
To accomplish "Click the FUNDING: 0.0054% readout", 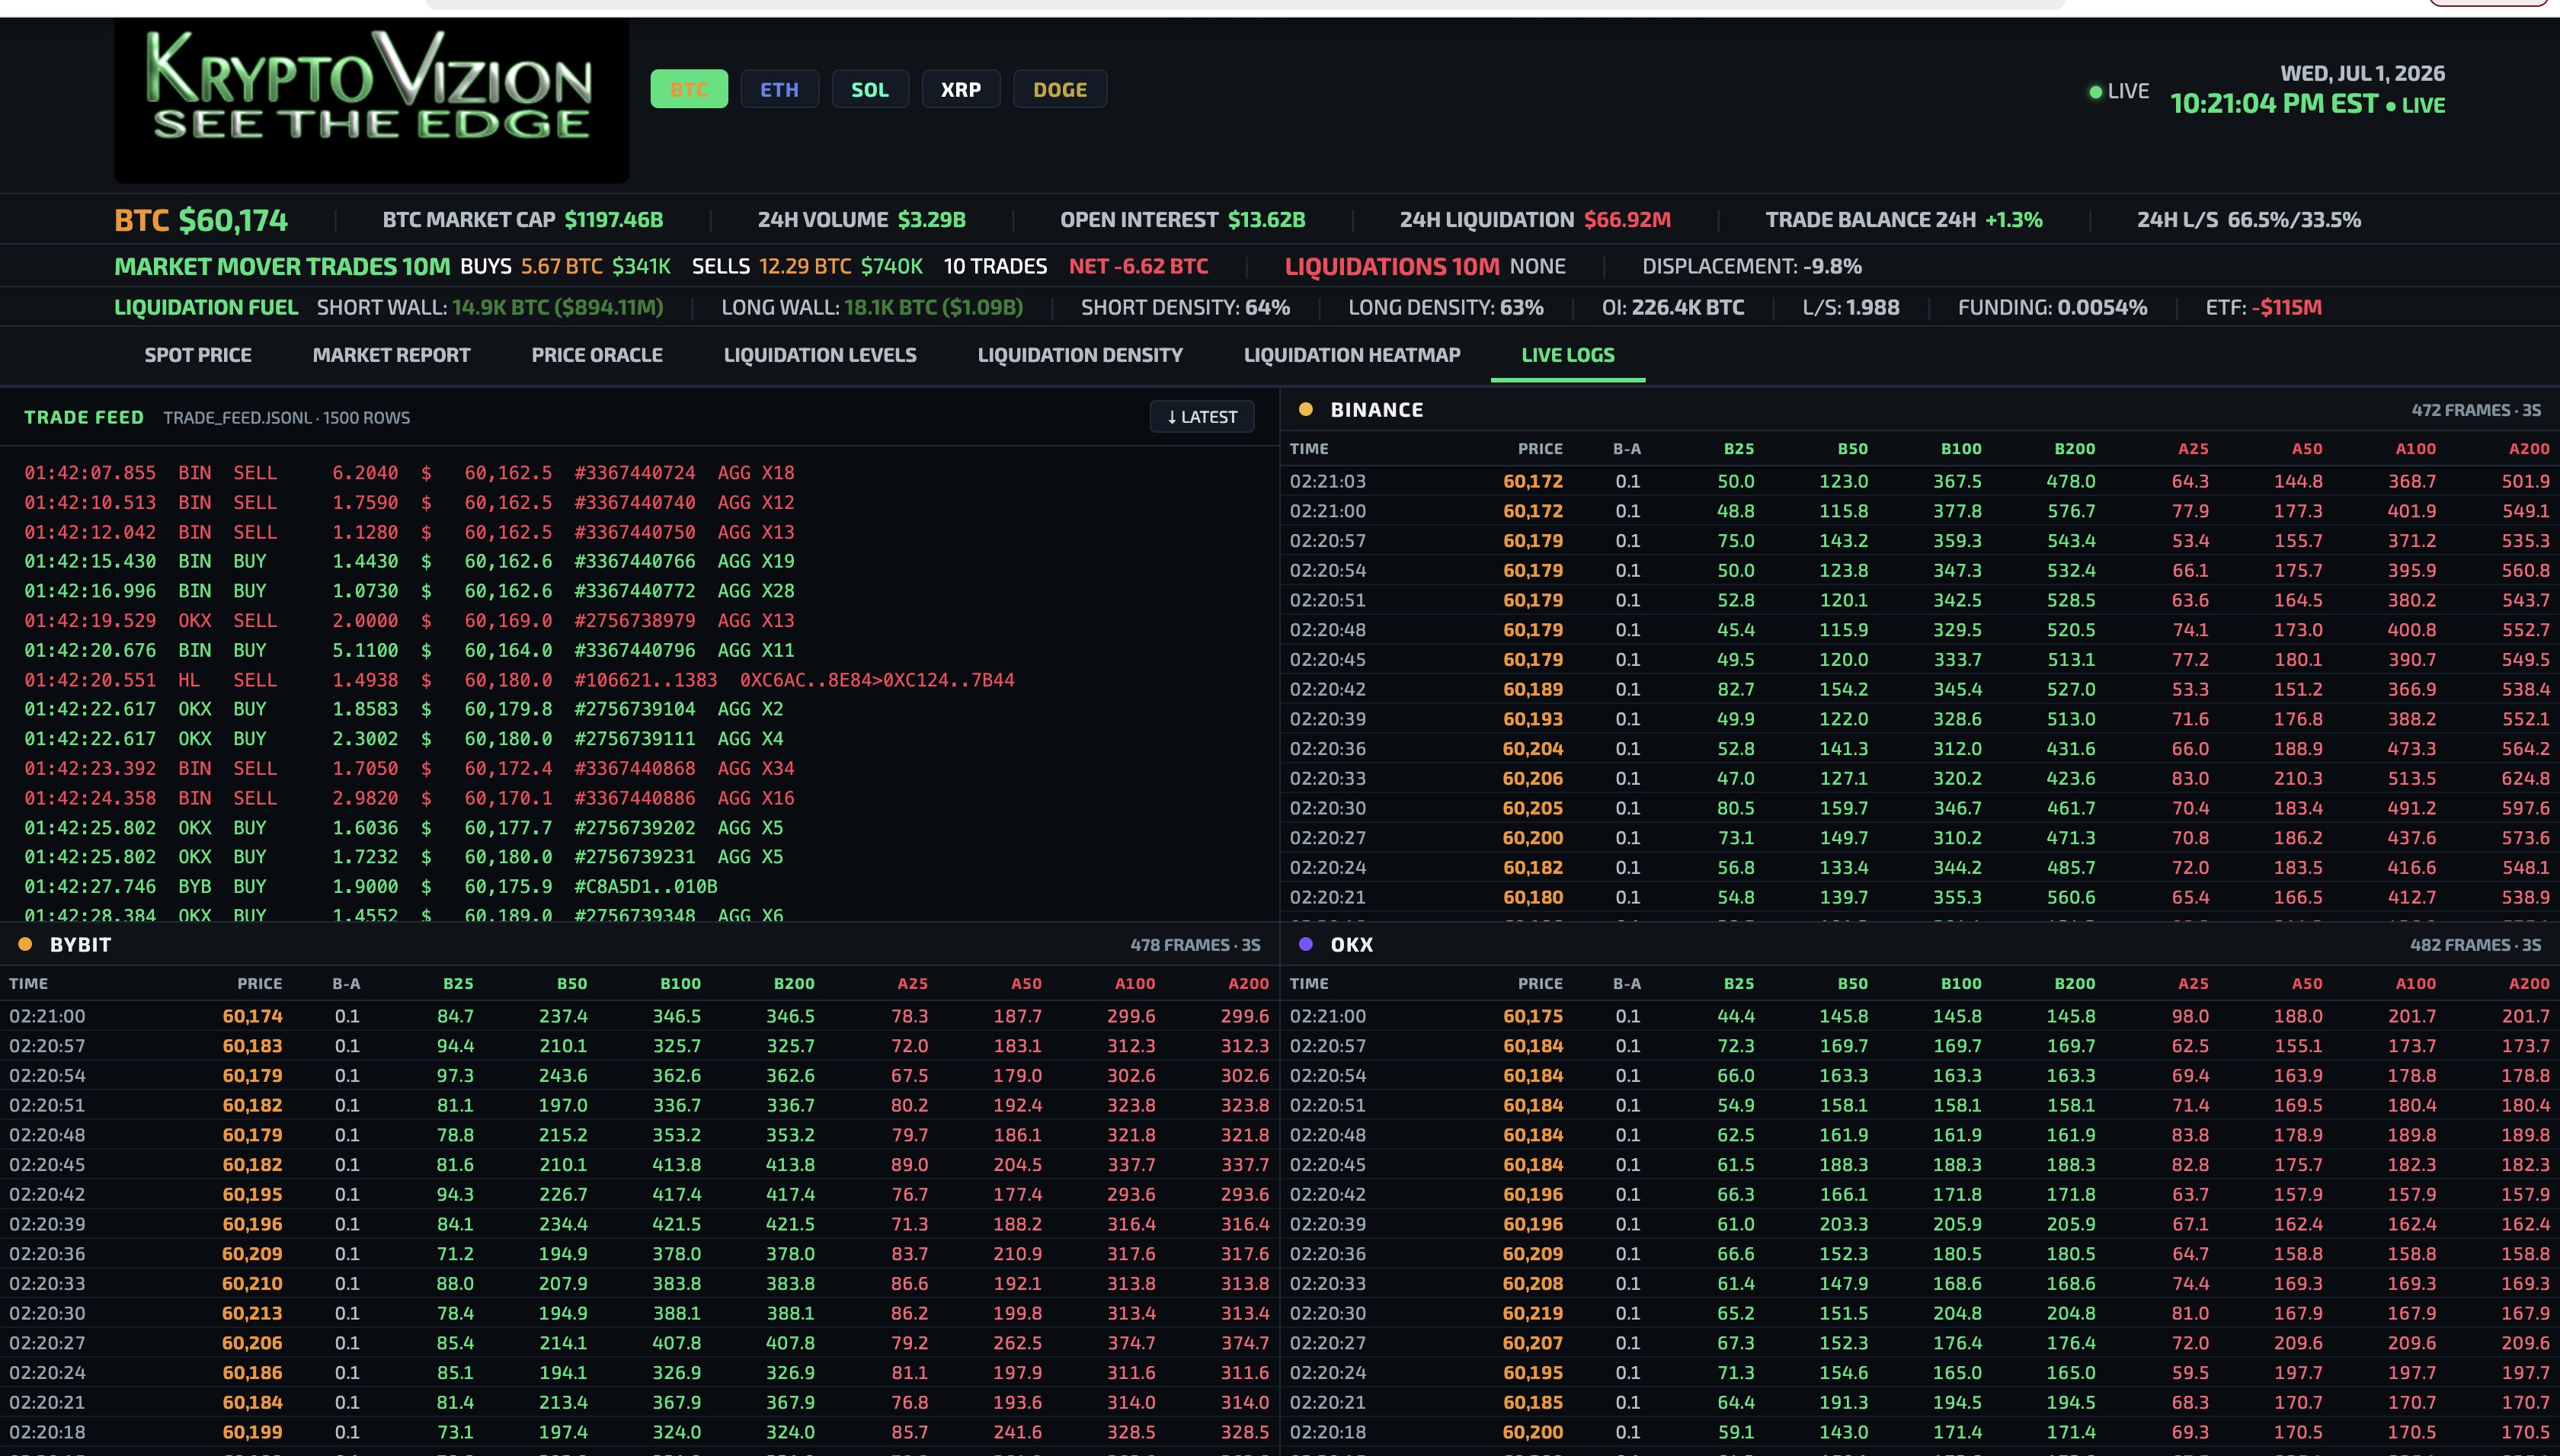I will tap(2052, 308).
